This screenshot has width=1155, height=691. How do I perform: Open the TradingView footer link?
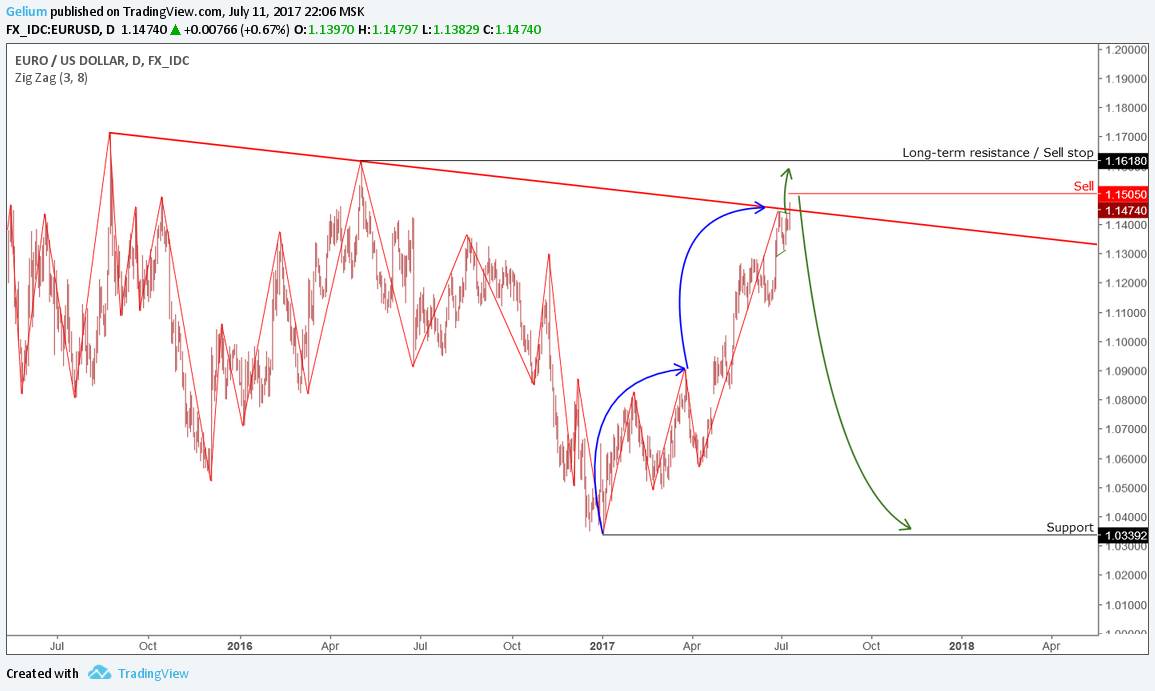click(153, 673)
